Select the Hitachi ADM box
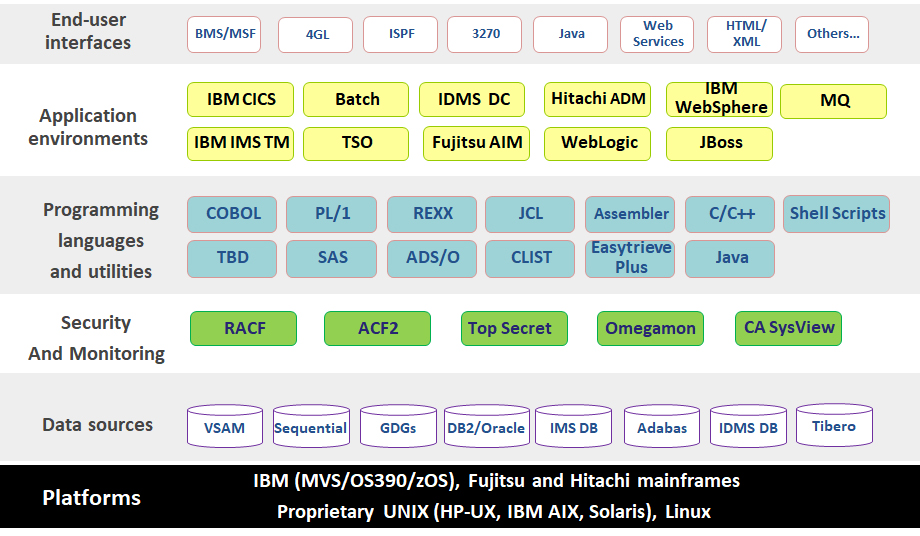This screenshot has width=920, height=536. 597,99
